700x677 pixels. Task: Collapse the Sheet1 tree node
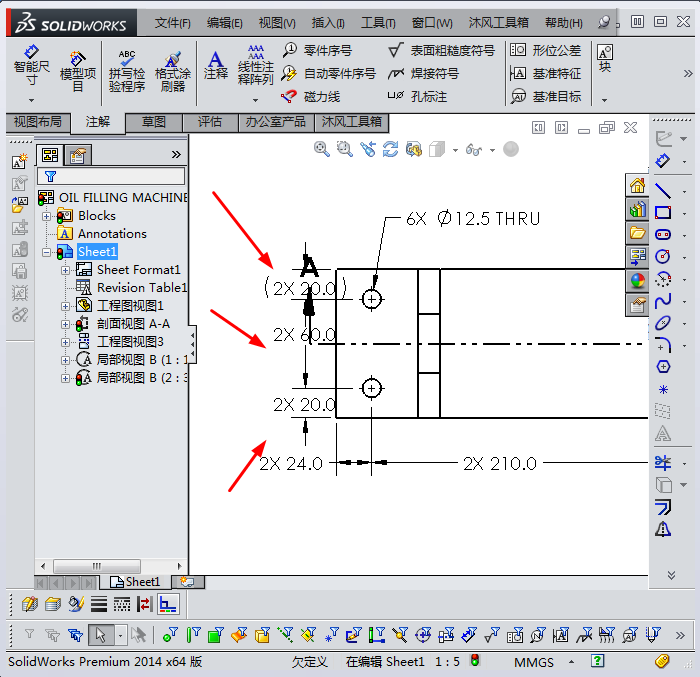[x=47, y=252]
